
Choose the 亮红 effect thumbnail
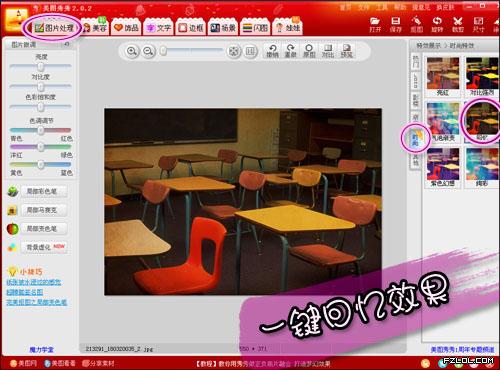pos(443,77)
